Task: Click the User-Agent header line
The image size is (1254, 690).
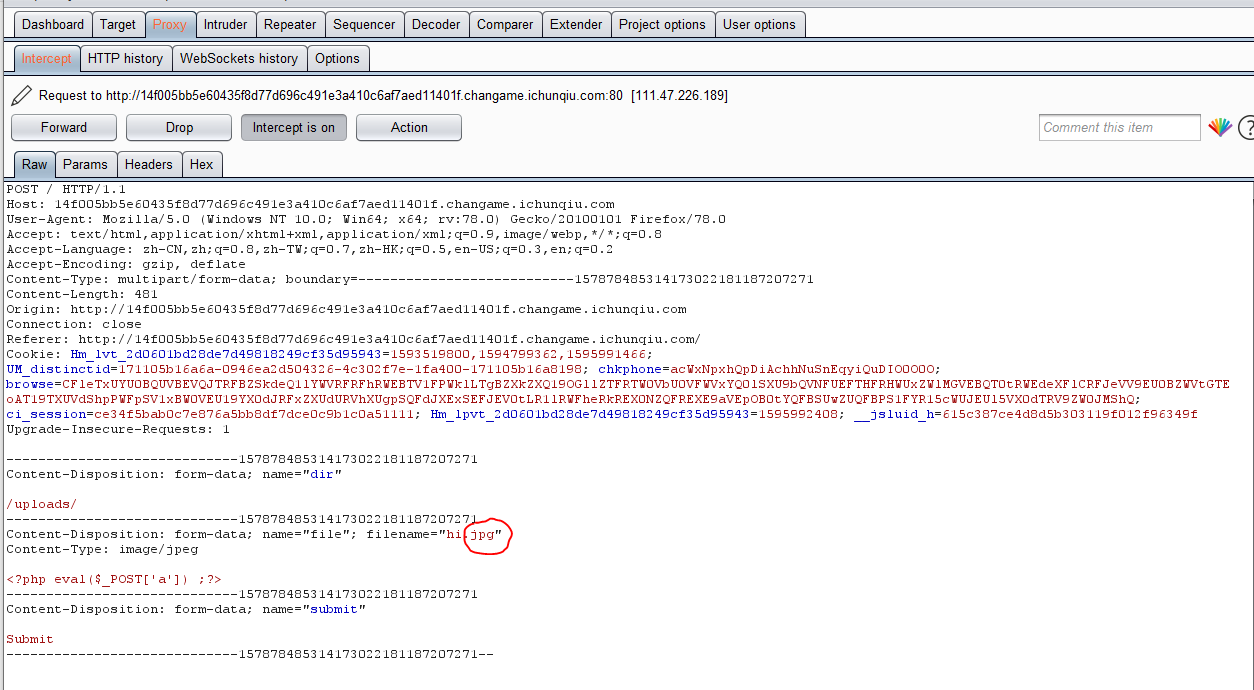Action: click(366, 219)
